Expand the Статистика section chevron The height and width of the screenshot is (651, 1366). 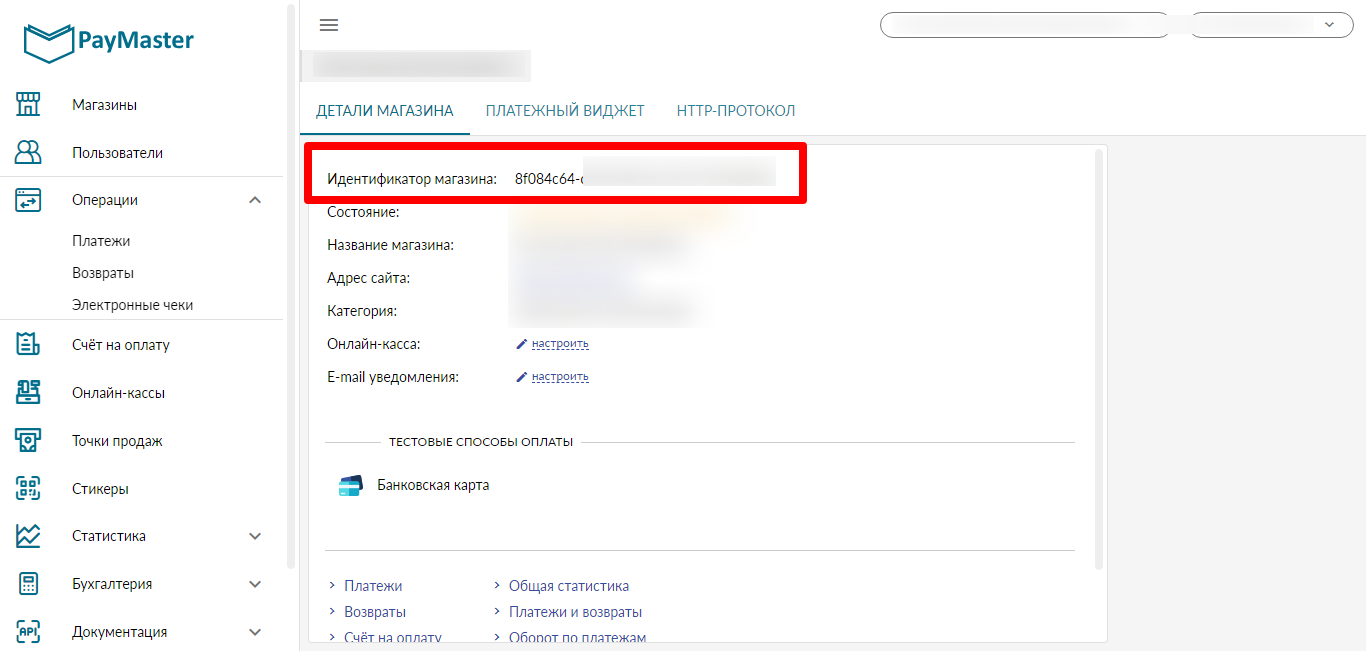[255, 536]
